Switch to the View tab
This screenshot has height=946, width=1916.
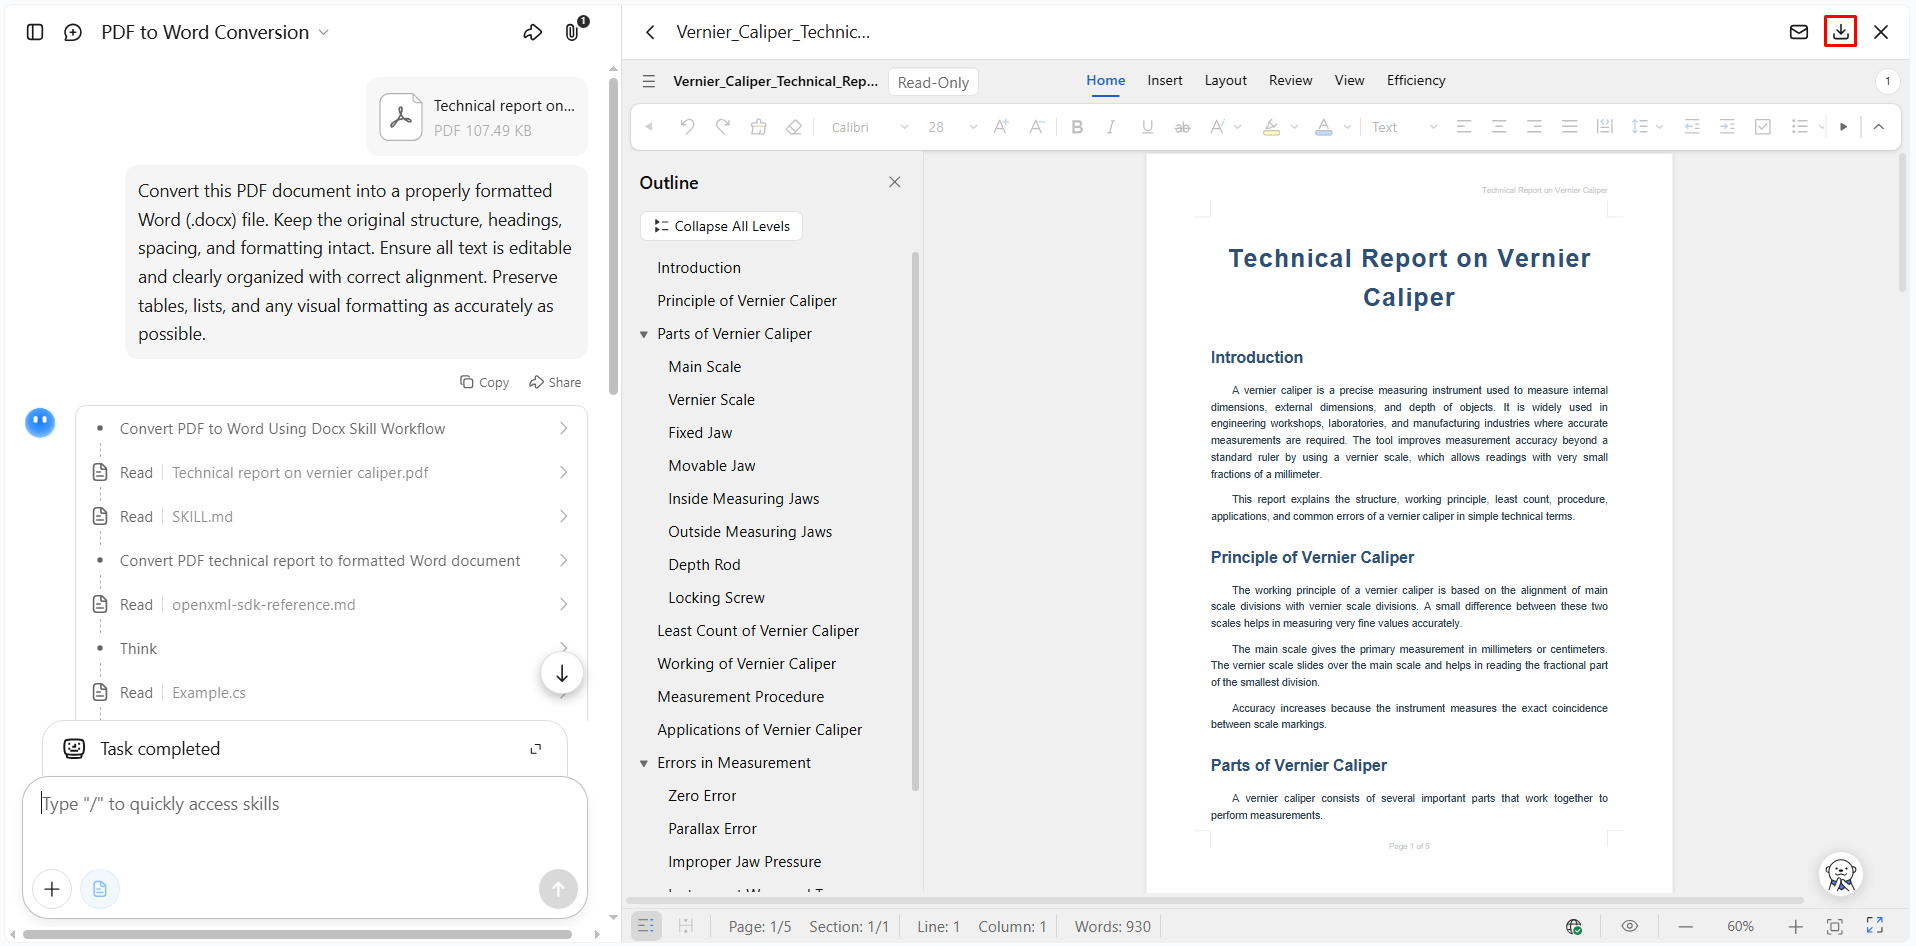pyautogui.click(x=1349, y=81)
